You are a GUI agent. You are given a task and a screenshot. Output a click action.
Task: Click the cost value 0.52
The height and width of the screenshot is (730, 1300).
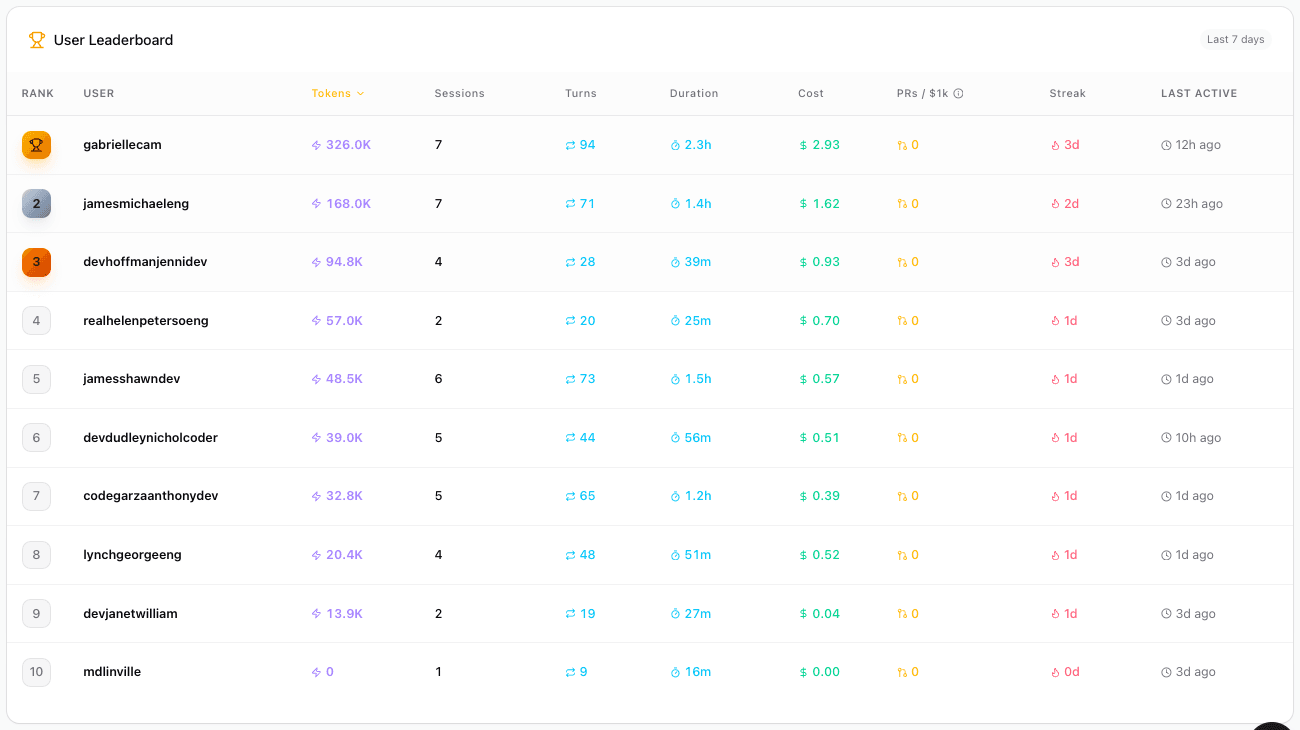click(x=826, y=555)
